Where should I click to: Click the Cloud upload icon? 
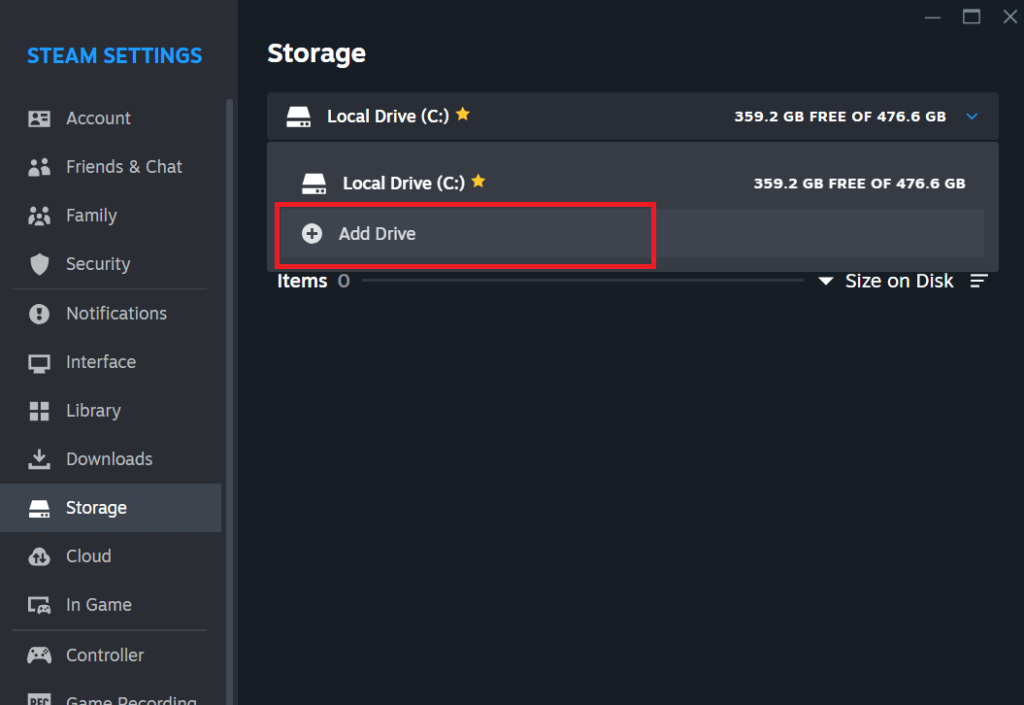pos(39,556)
